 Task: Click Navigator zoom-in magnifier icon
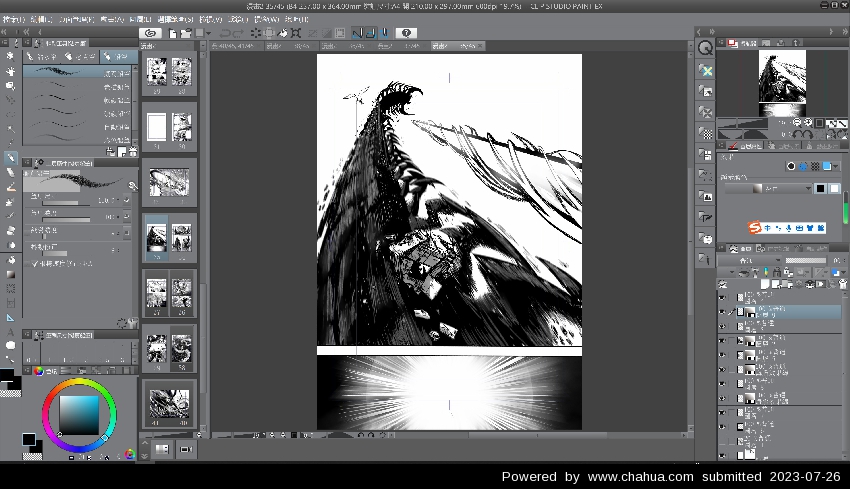[808, 123]
